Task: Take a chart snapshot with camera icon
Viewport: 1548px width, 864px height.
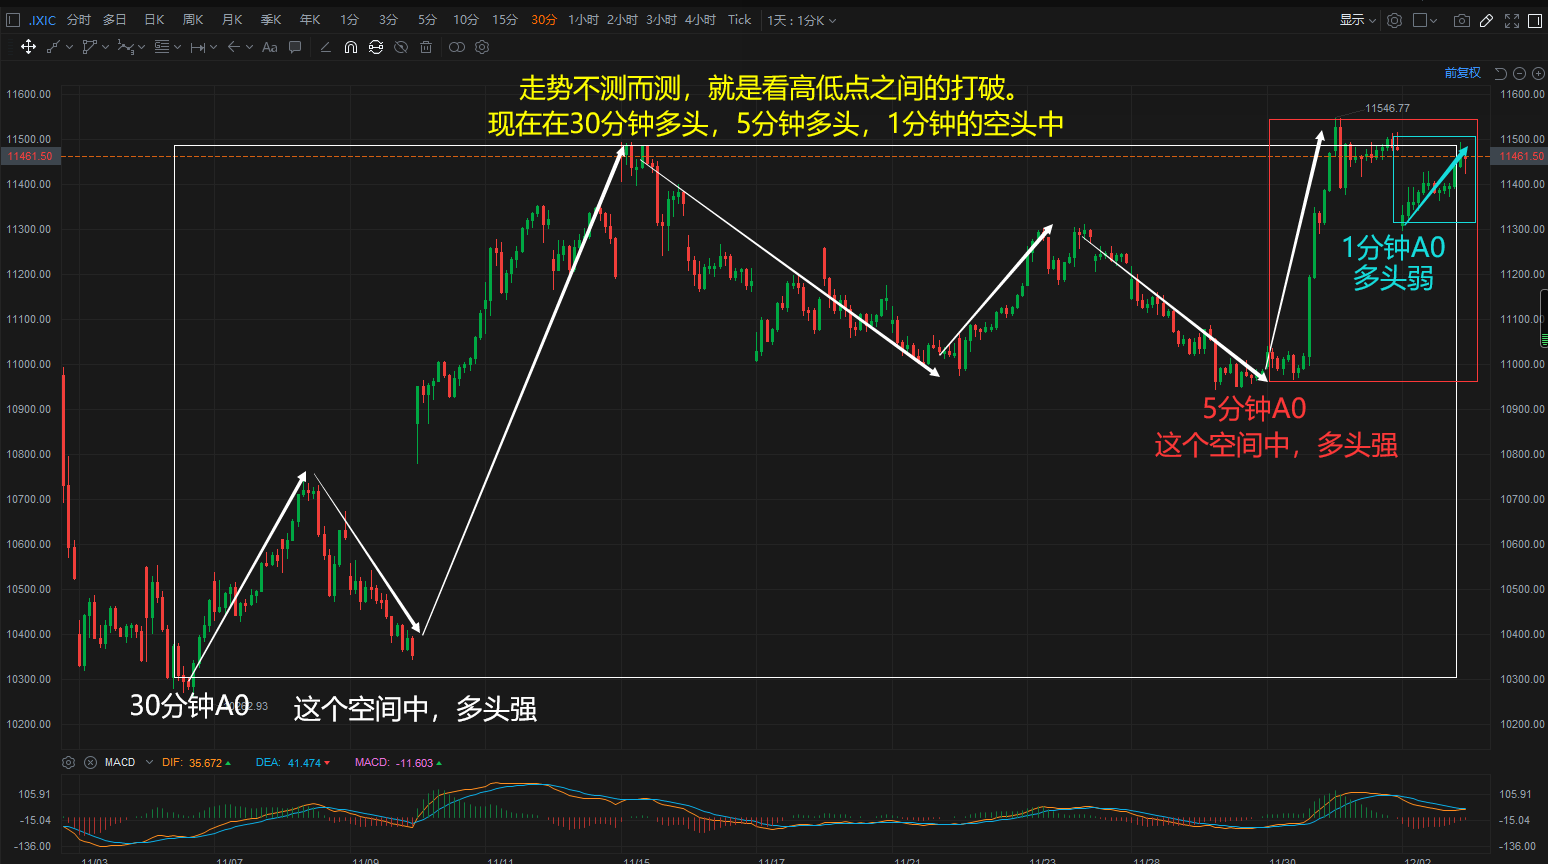Action: point(1462,20)
